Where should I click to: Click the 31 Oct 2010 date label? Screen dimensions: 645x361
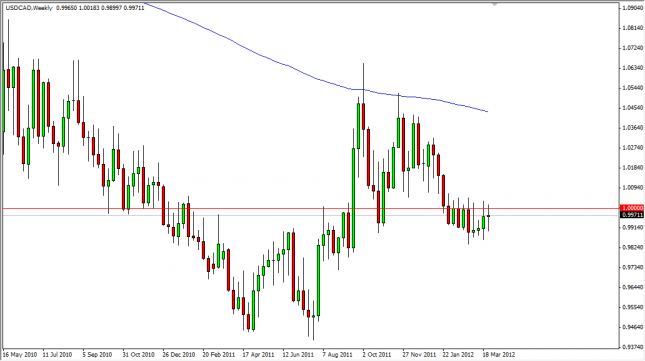pyautogui.click(x=138, y=354)
